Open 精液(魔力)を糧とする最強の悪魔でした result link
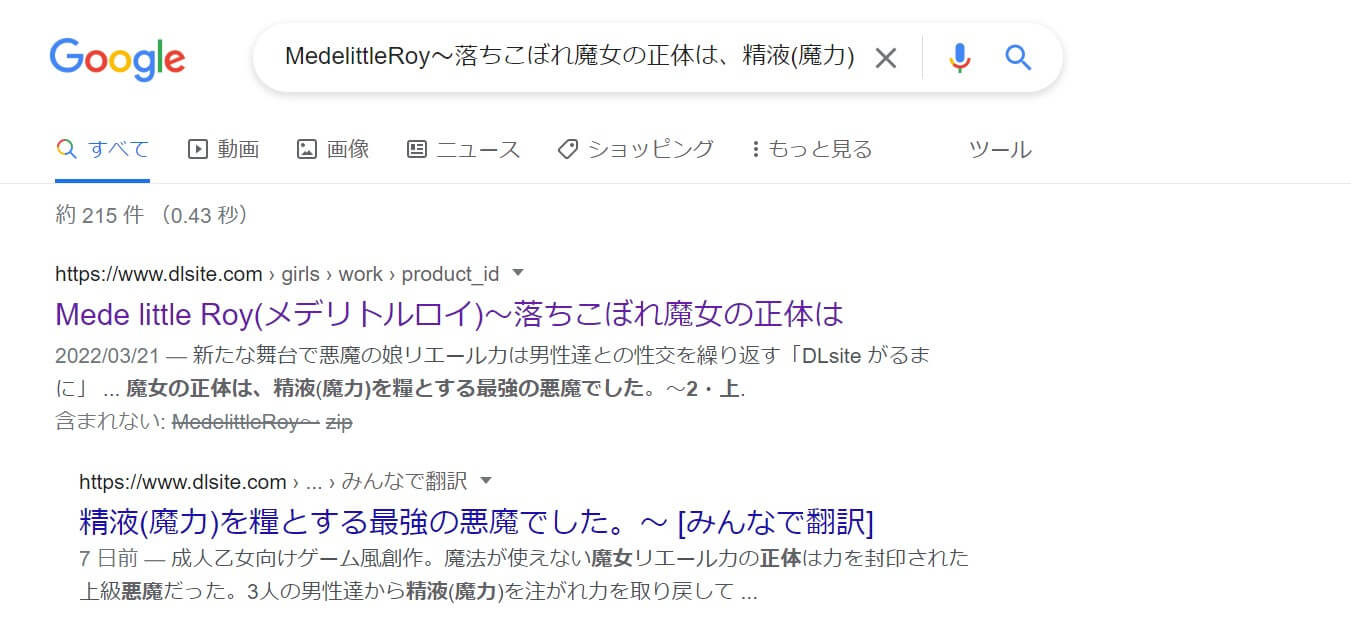This screenshot has width=1351, height=640. click(476, 521)
